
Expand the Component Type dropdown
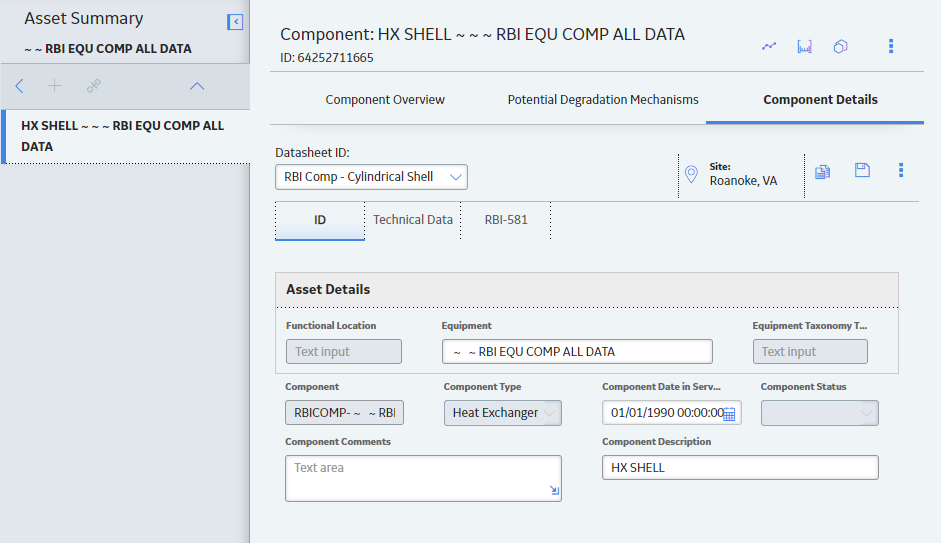click(x=503, y=413)
